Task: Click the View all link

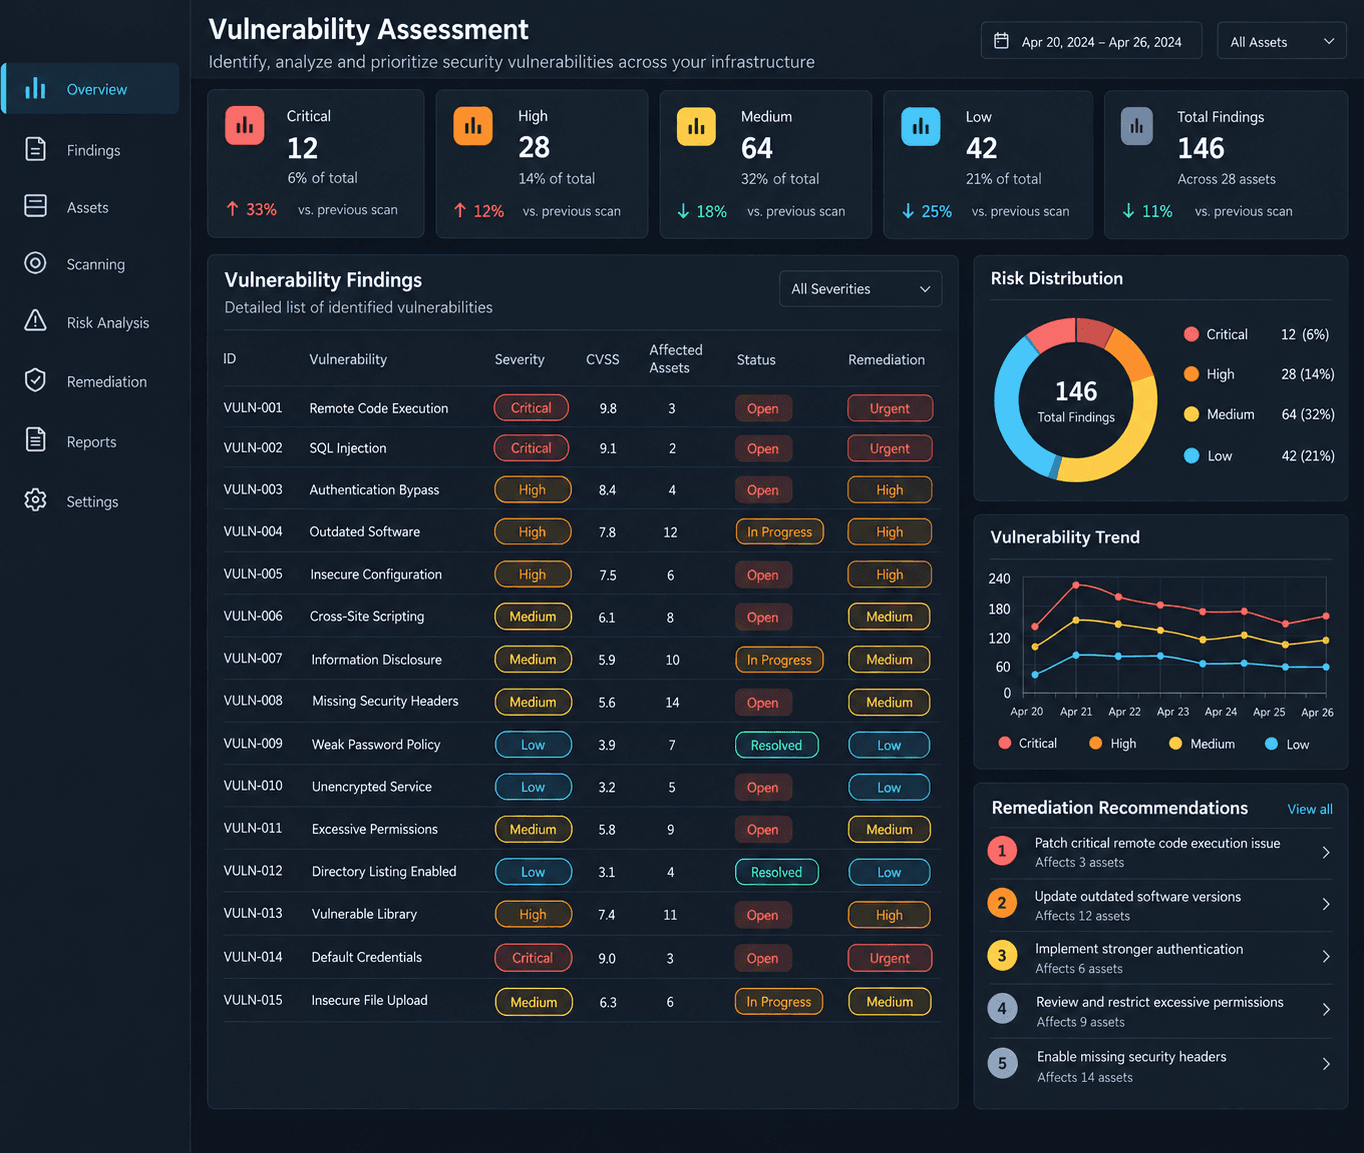Action: tap(1310, 809)
